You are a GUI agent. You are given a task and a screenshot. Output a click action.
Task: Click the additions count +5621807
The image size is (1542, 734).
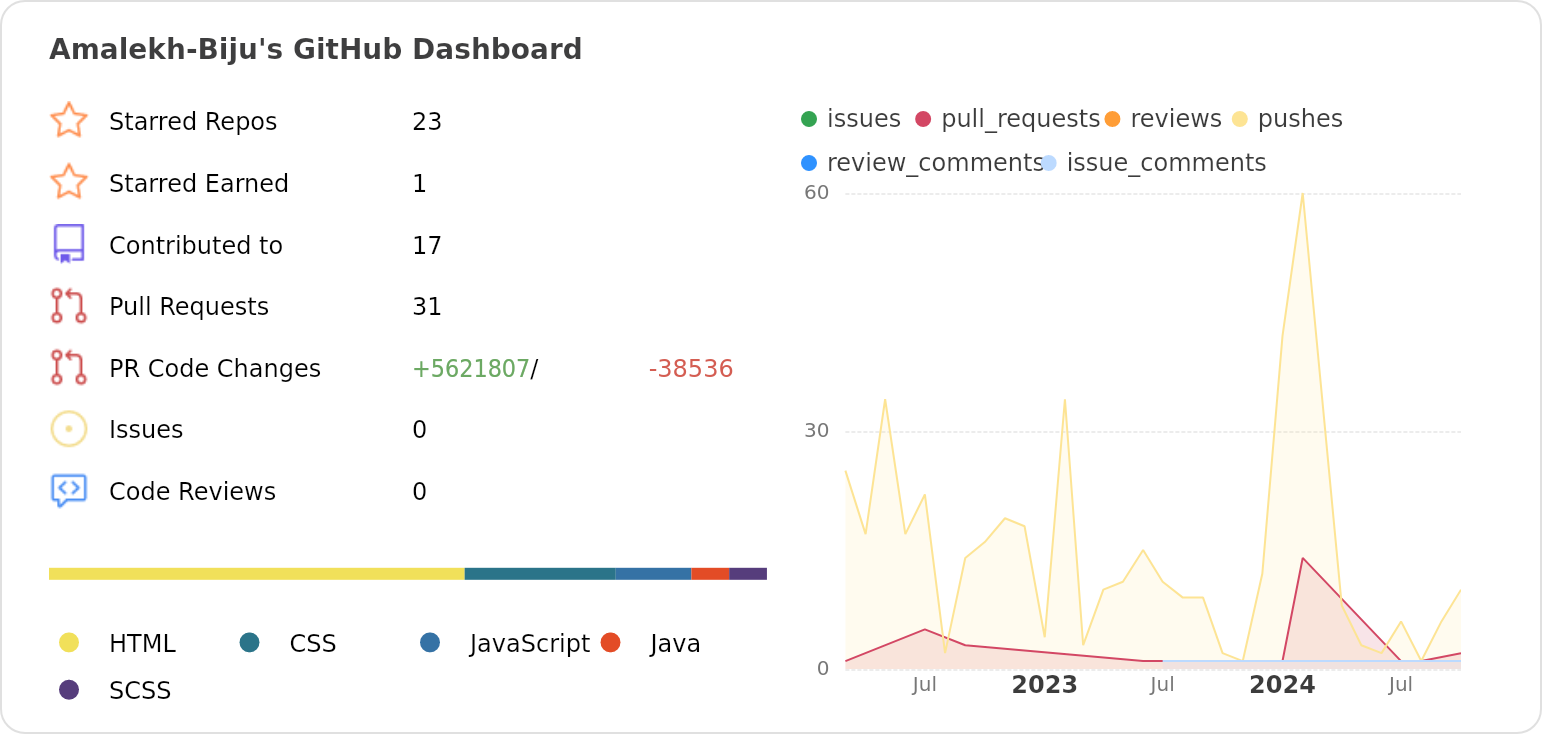click(471, 369)
